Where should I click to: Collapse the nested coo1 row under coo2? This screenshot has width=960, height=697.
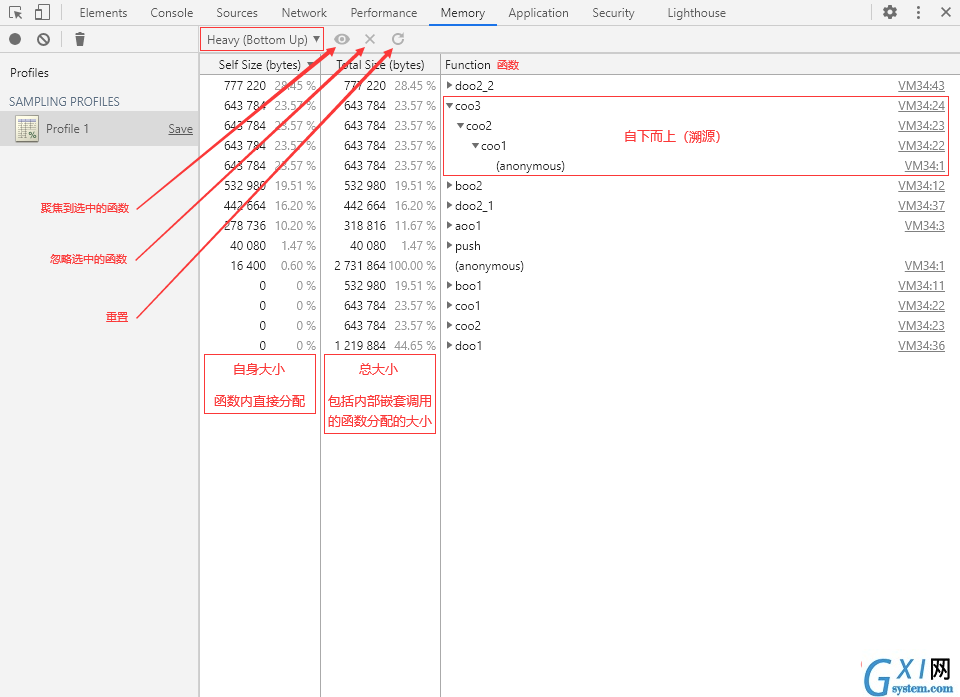point(475,146)
